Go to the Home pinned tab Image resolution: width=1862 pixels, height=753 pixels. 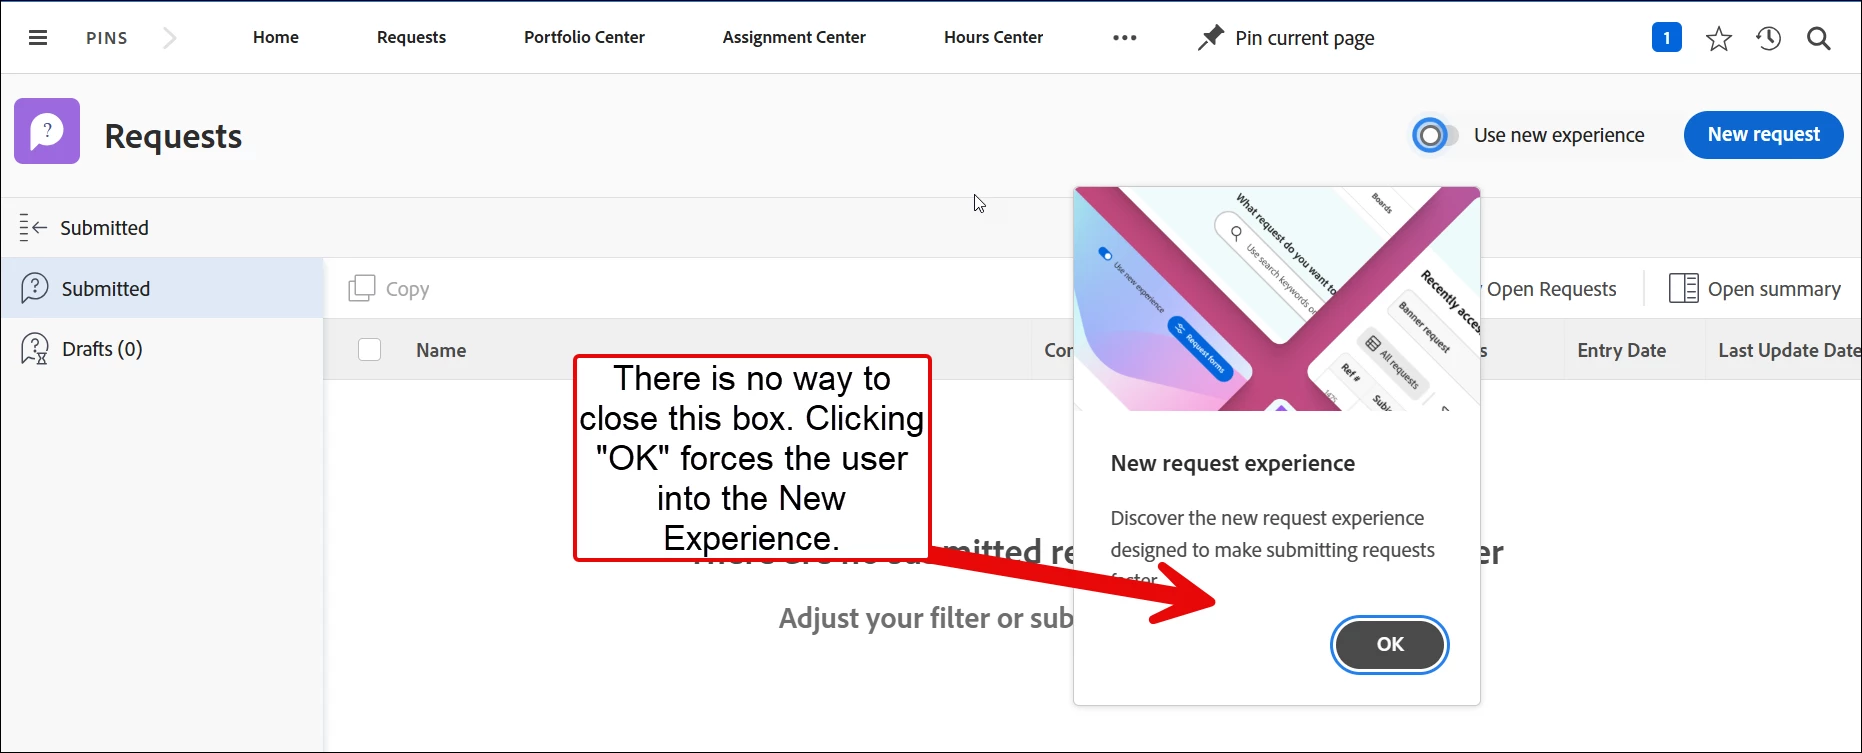point(276,37)
